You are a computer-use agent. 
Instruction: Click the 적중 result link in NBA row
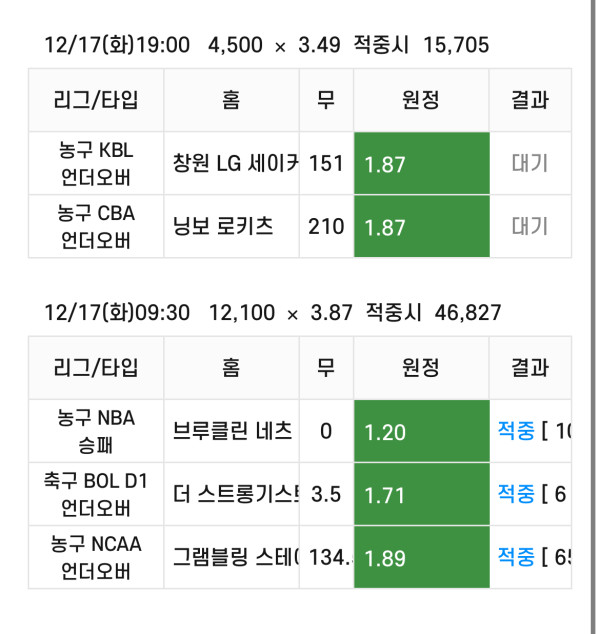pyautogui.click(x=516, y=430)
